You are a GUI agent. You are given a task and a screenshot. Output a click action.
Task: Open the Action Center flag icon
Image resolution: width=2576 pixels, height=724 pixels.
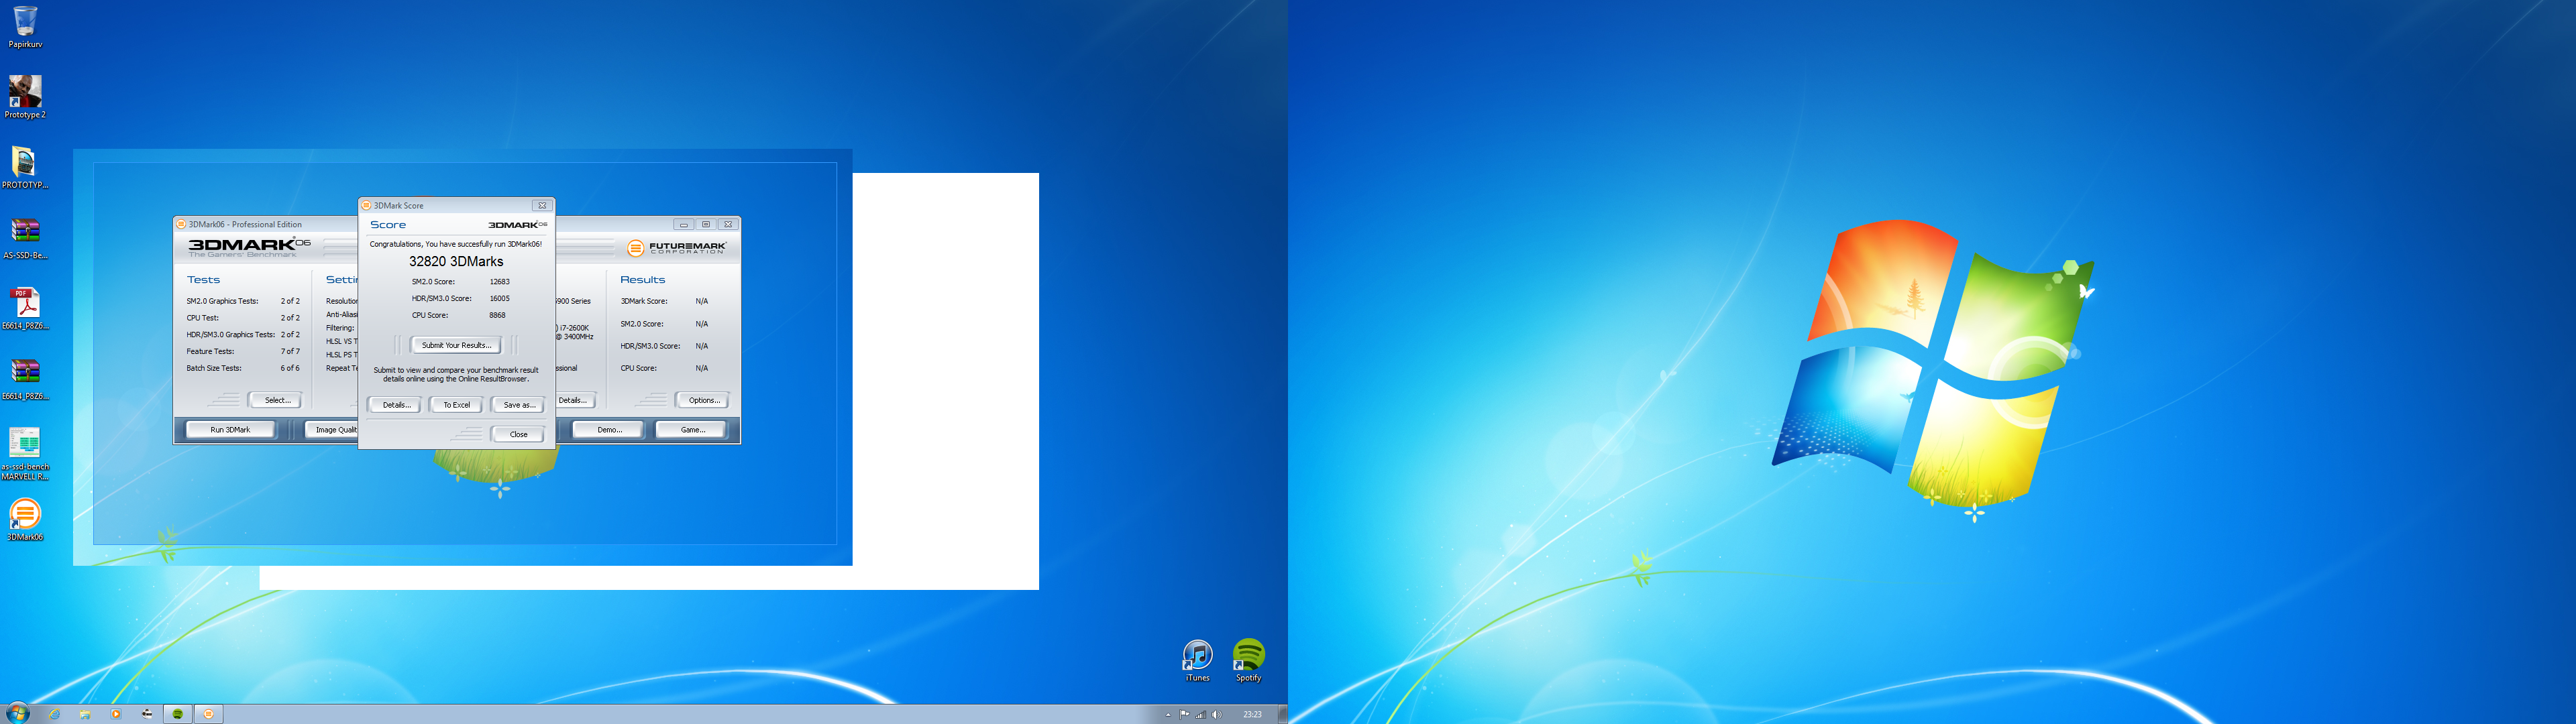pos(1185,714)
